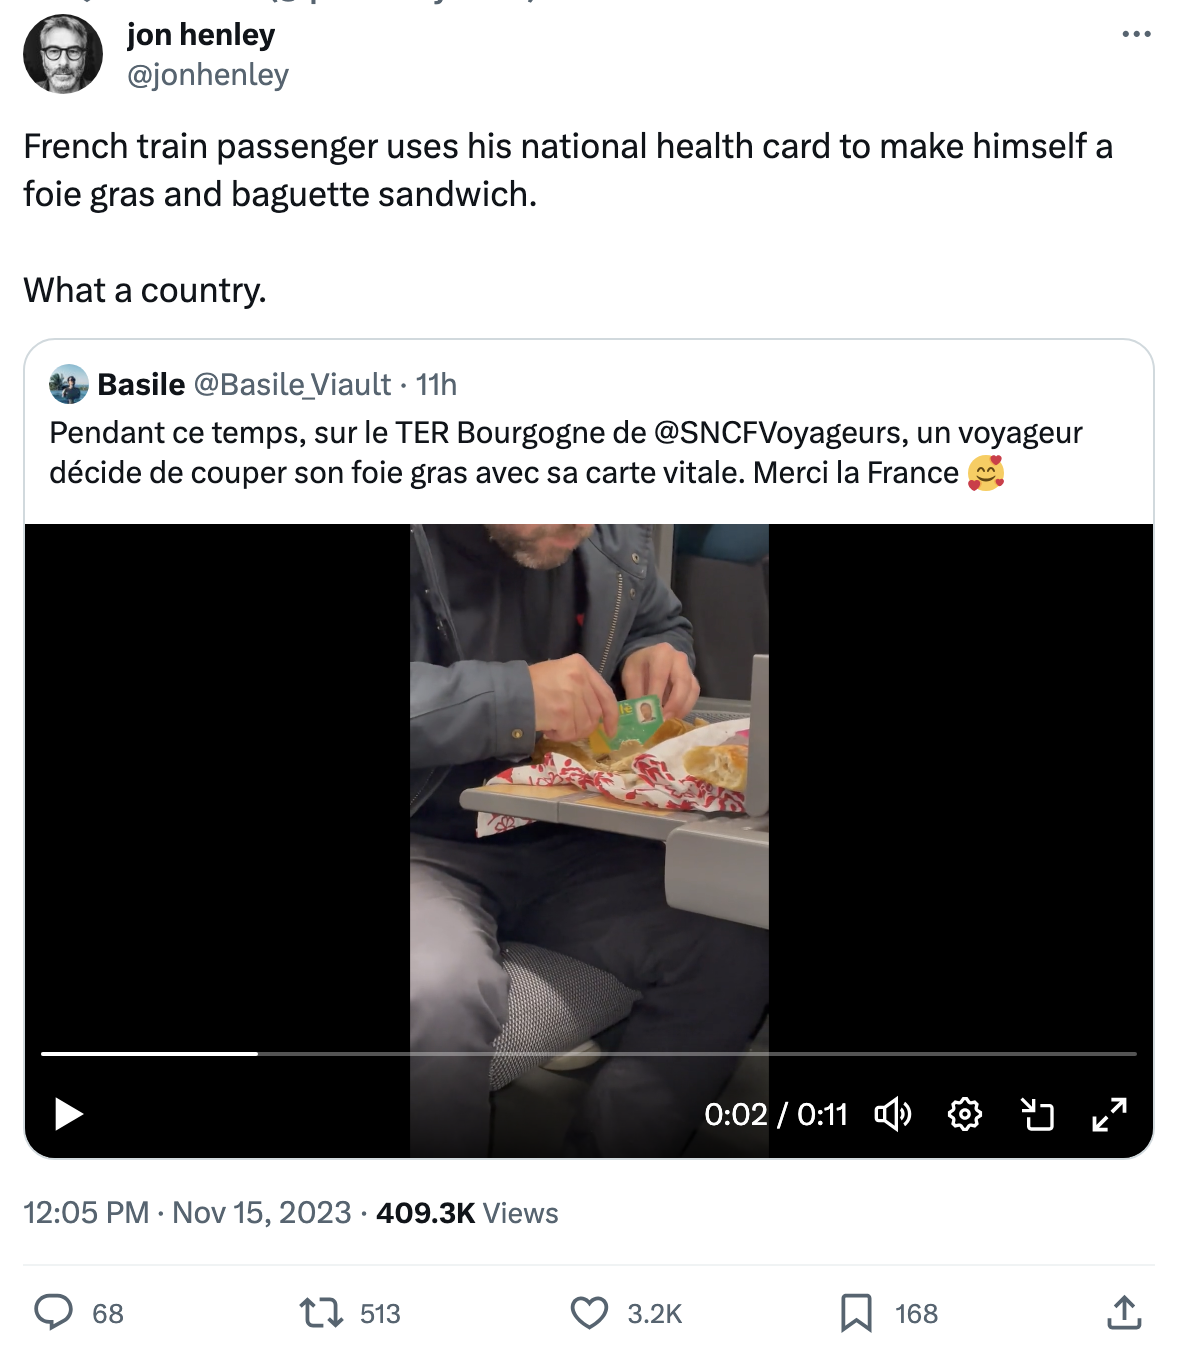The height and width of the screenshot is (1352, 1180).
Task: Open the @Basile_Viault quoted profile
Action: (291, 384)
